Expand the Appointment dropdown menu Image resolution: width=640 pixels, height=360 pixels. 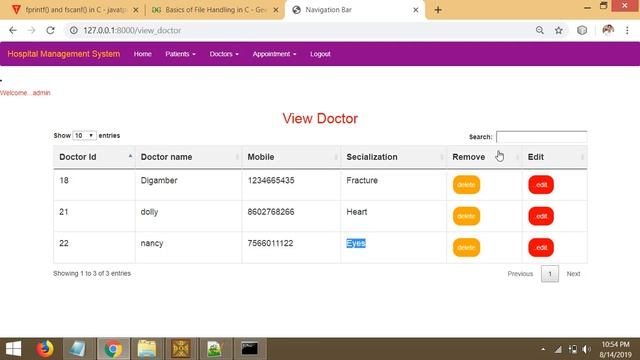[274, 54]
